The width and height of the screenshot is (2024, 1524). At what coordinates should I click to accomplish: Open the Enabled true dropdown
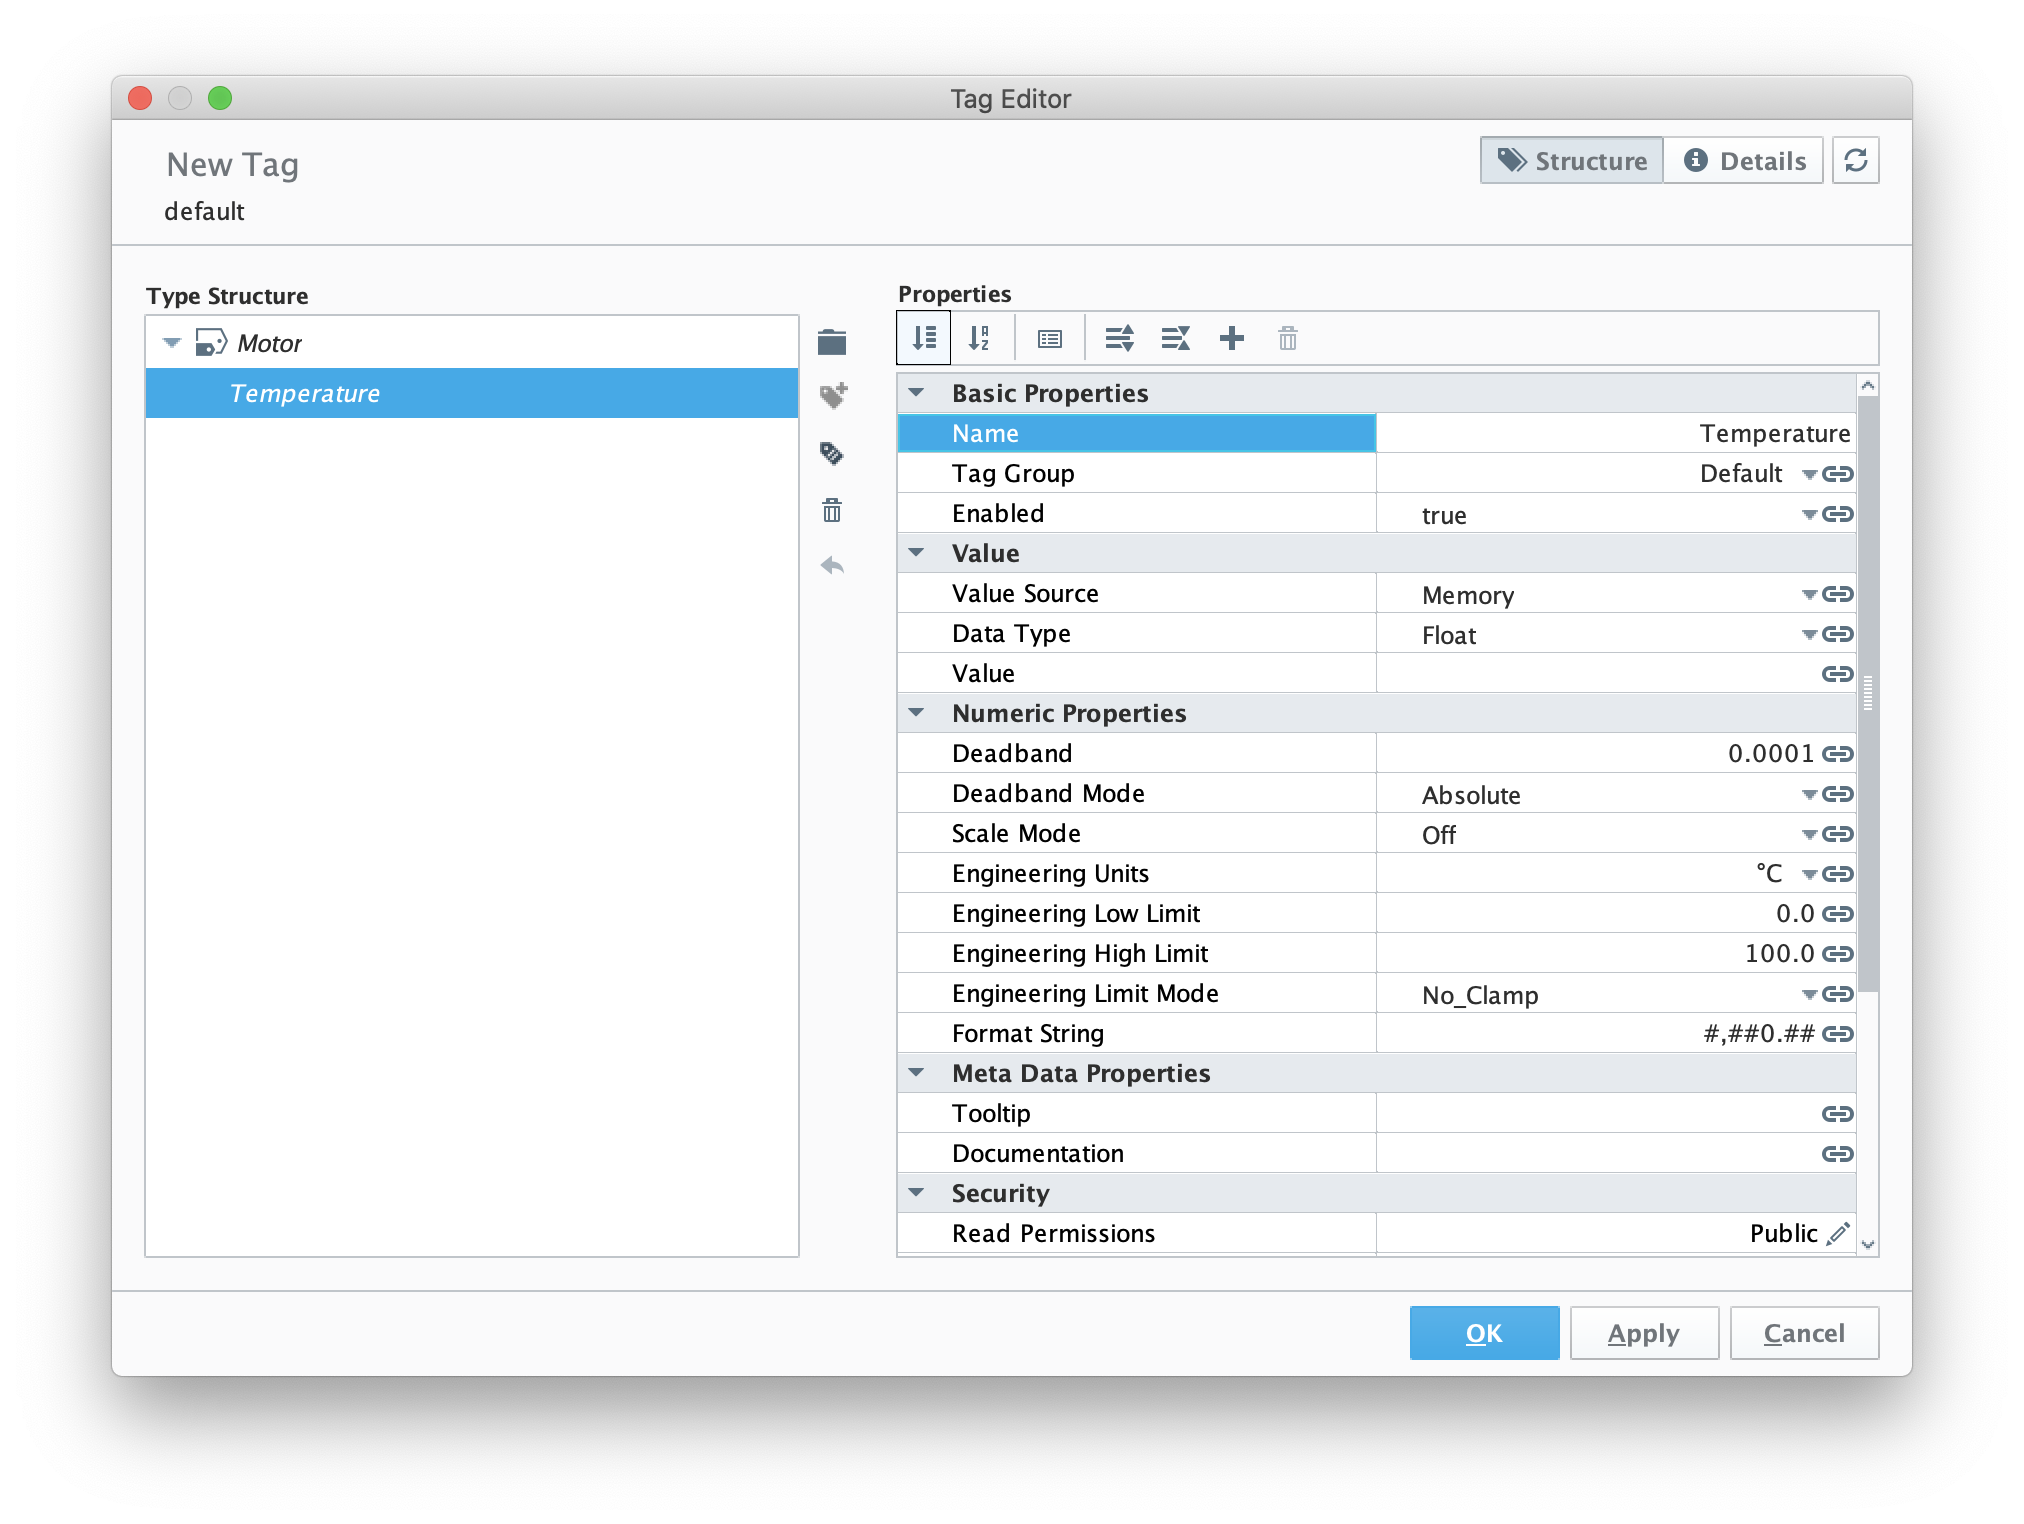[1809, 514]
